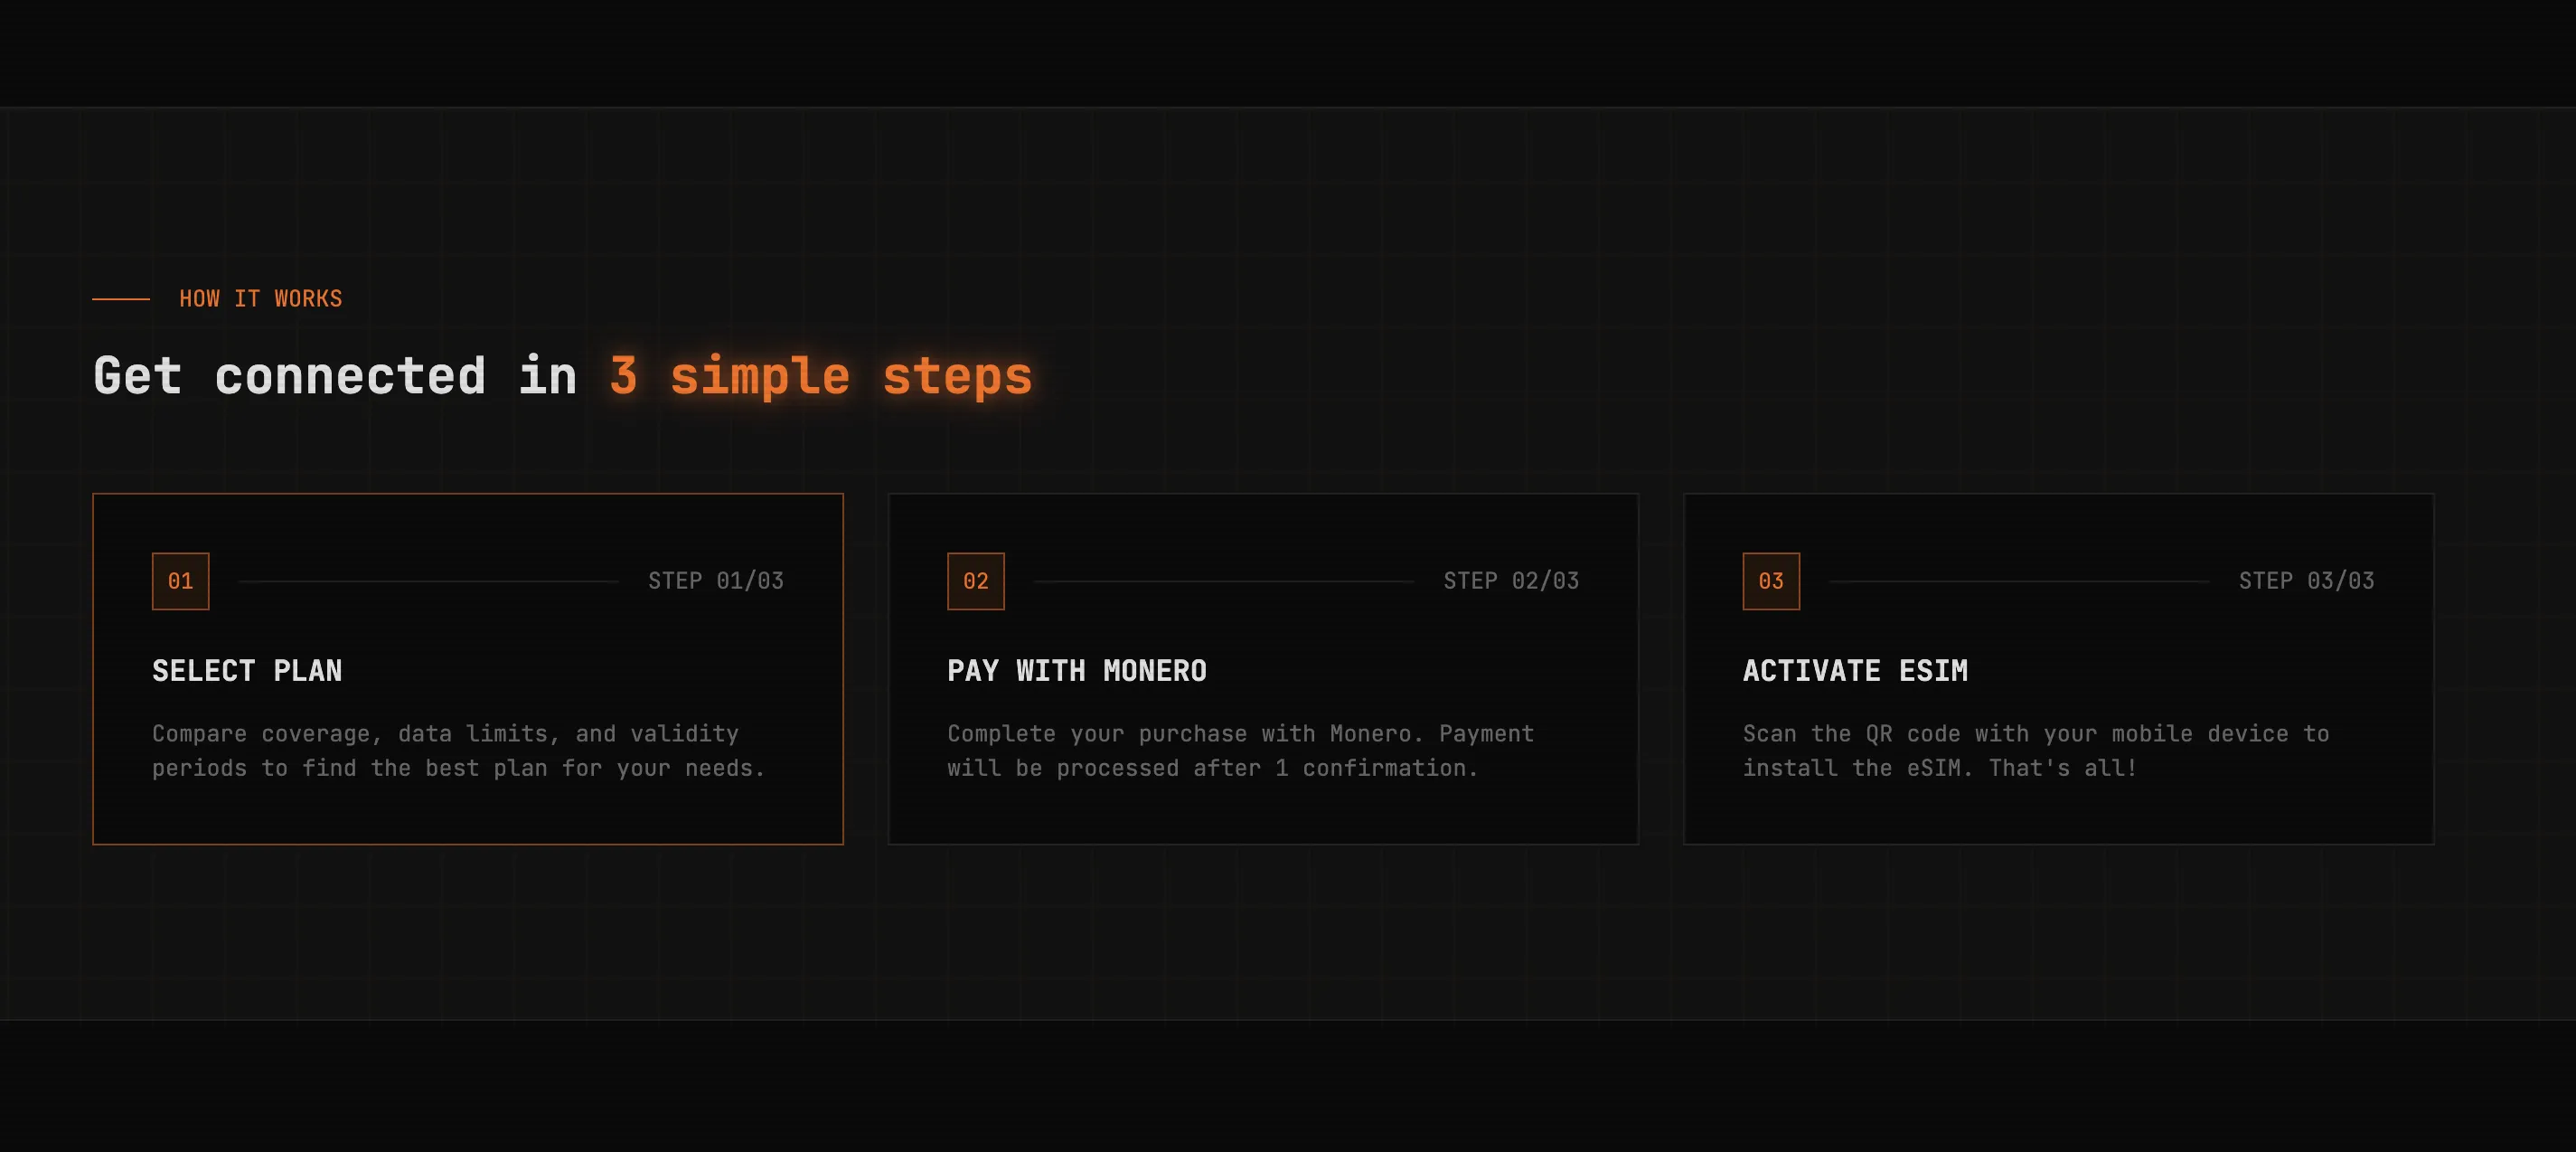
Task: Click the SELECT PLAN title
Action: [x=247, y=671]
